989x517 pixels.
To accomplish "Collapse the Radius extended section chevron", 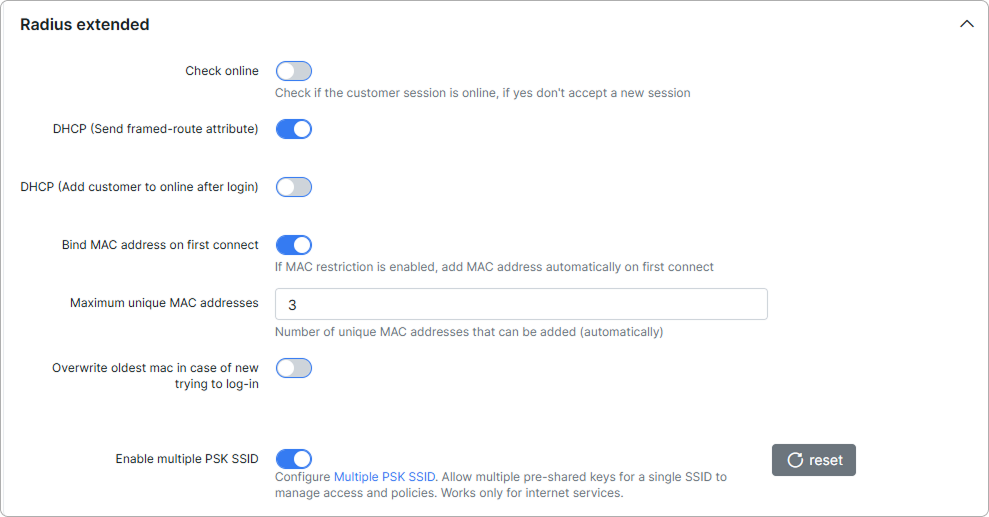I will pos(966,24).
